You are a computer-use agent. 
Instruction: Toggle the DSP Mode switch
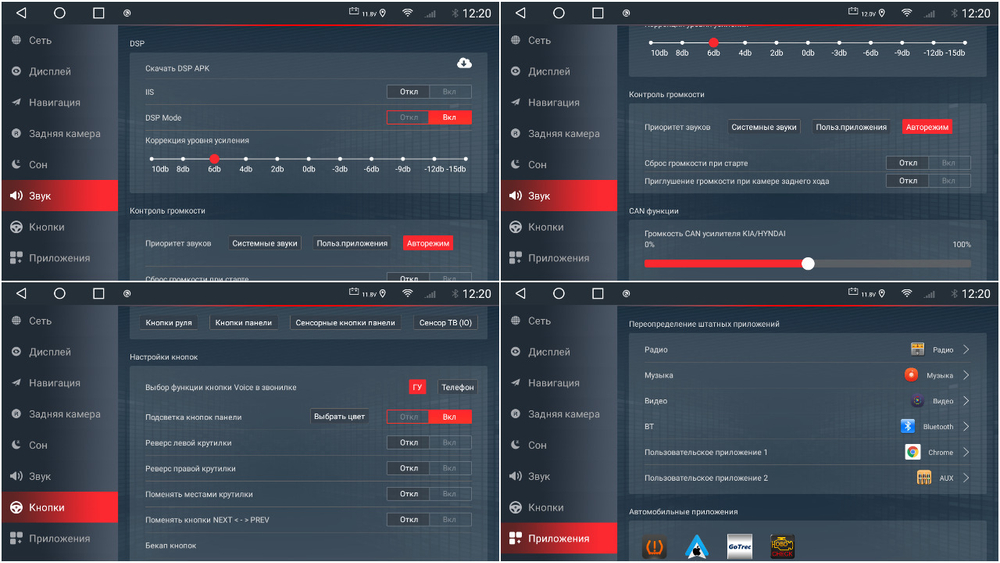[x=429, y=117]
